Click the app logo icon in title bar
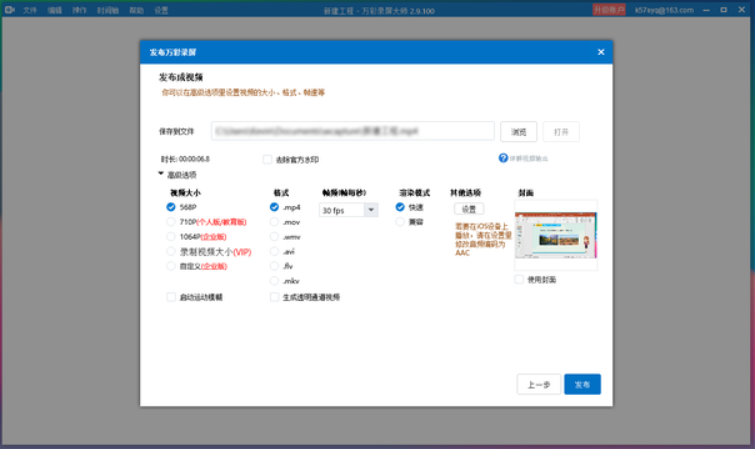The width and height of the screenshot is (755, 449). point(9,10)
